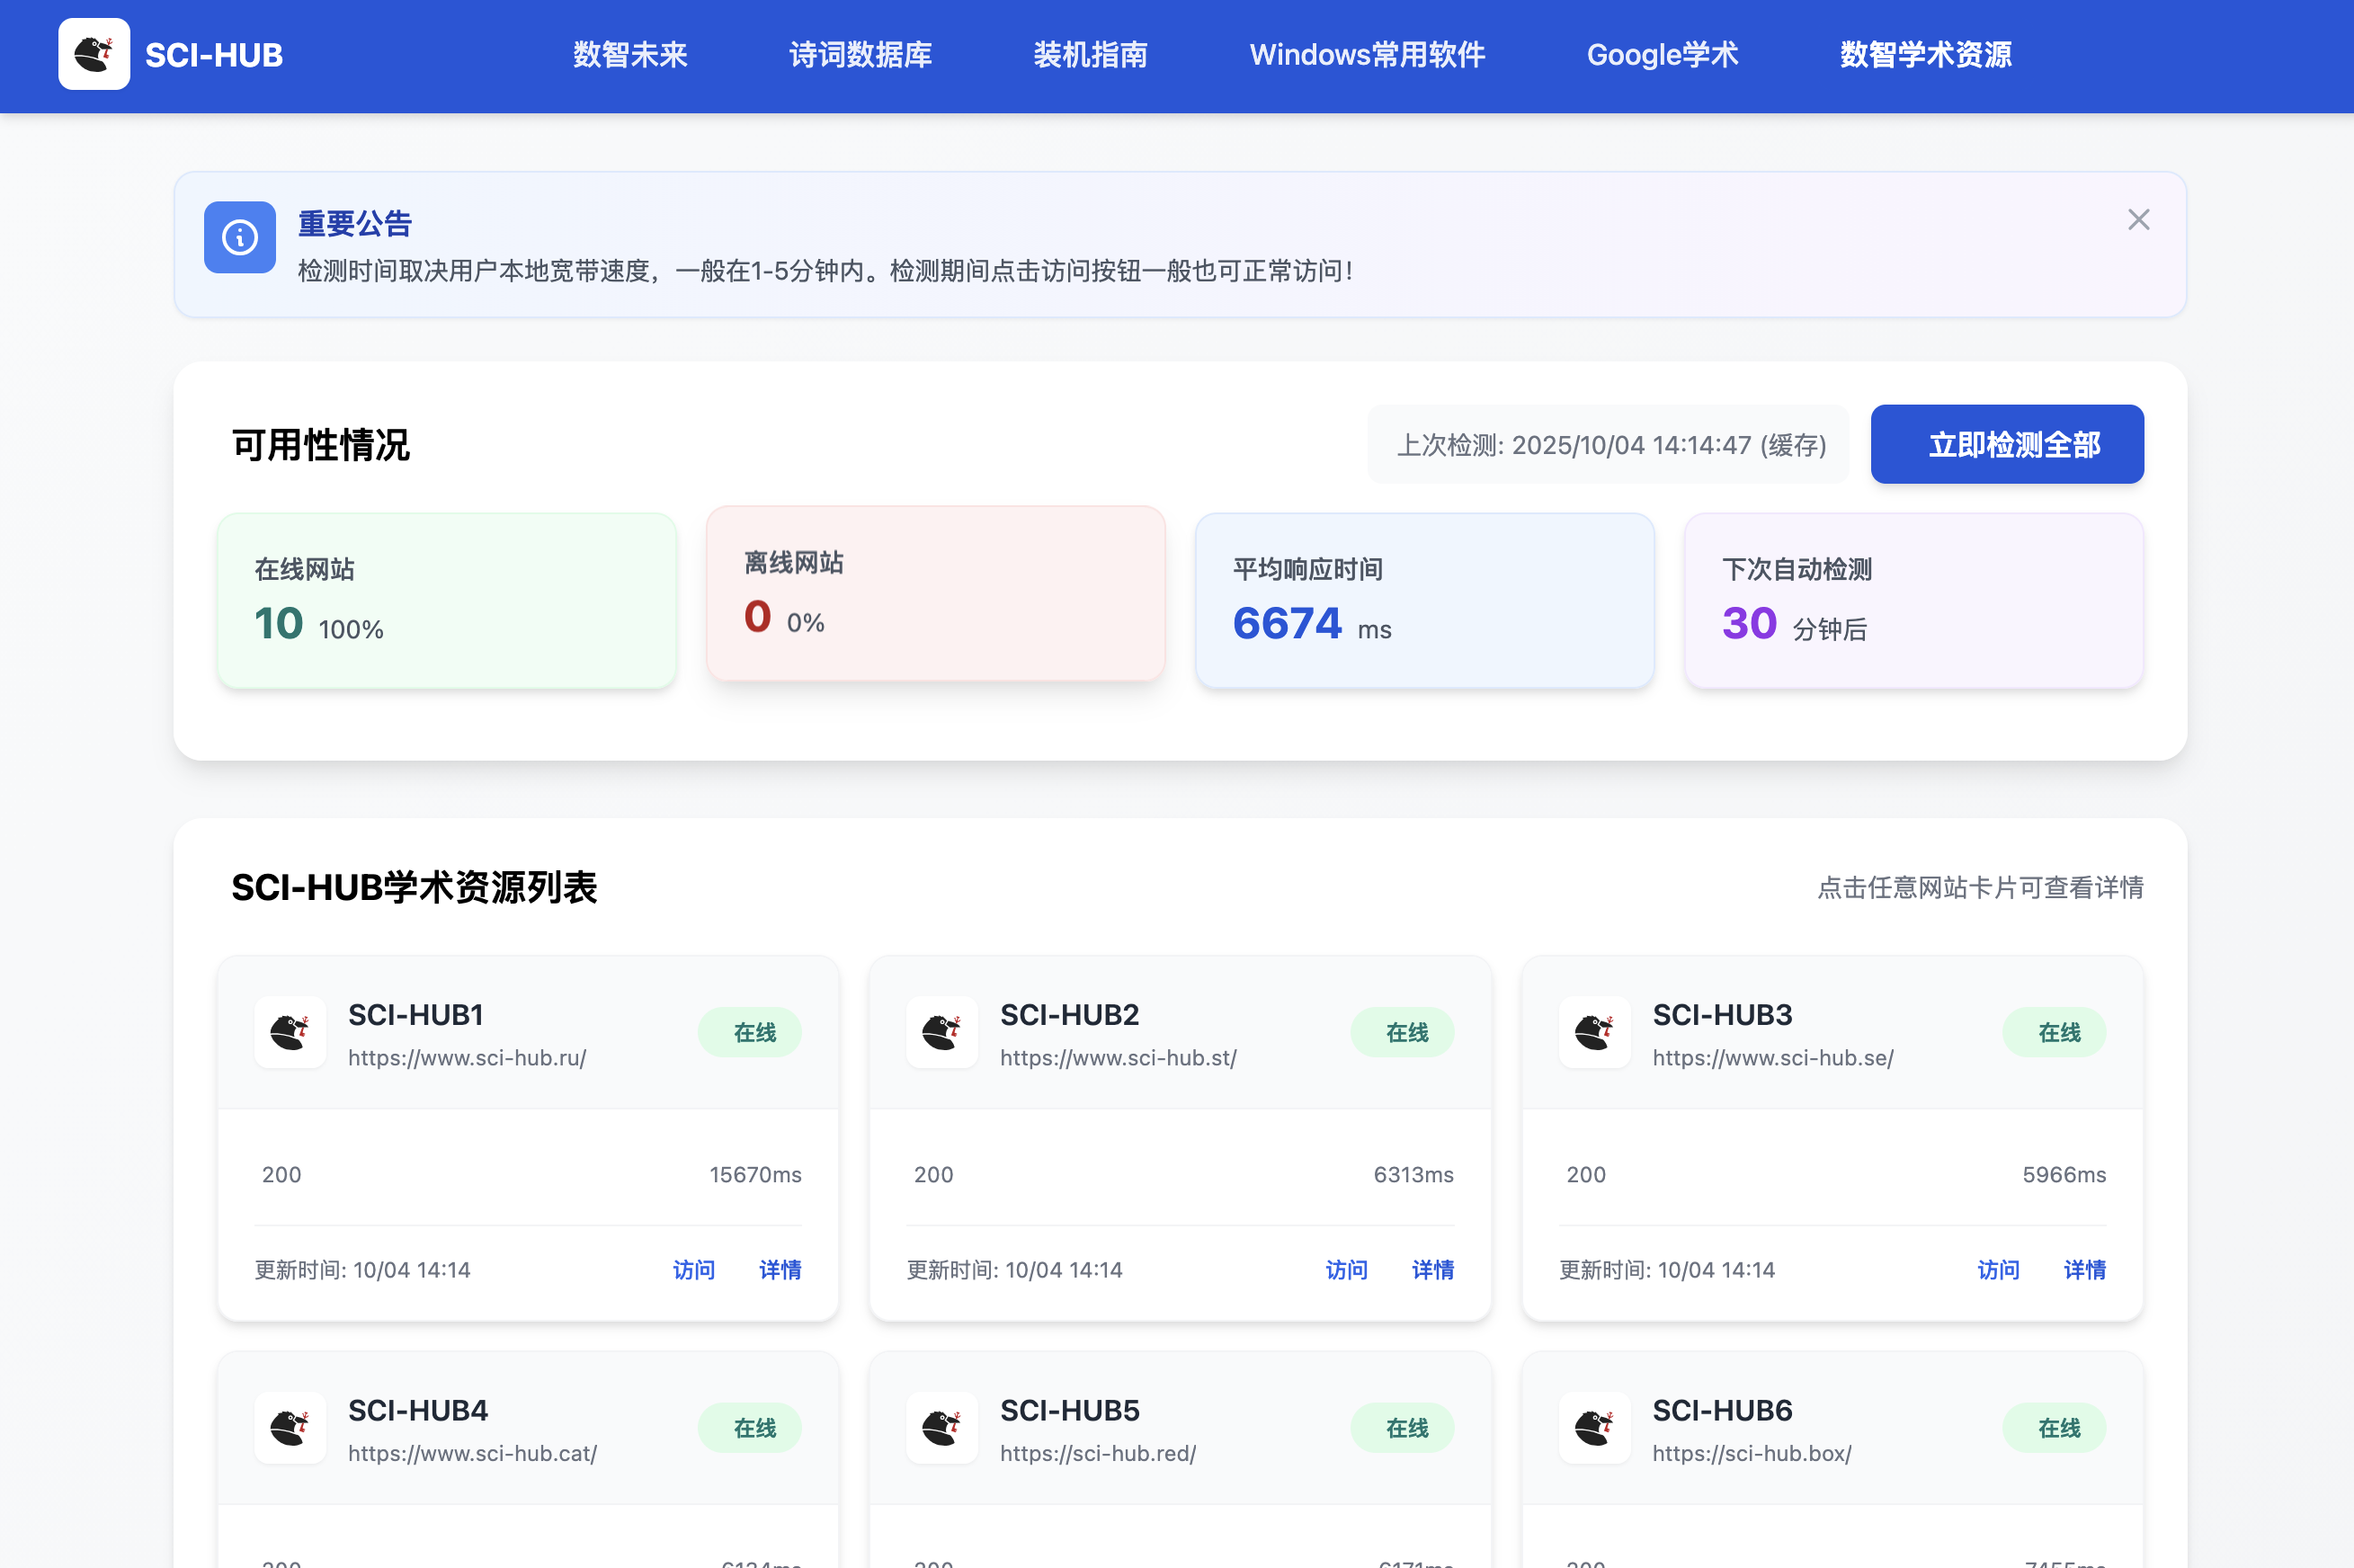Click 访问 link on the SCI-HUB1 card
Viewport: 2354px width, 1568px height.
point(694,1269)
